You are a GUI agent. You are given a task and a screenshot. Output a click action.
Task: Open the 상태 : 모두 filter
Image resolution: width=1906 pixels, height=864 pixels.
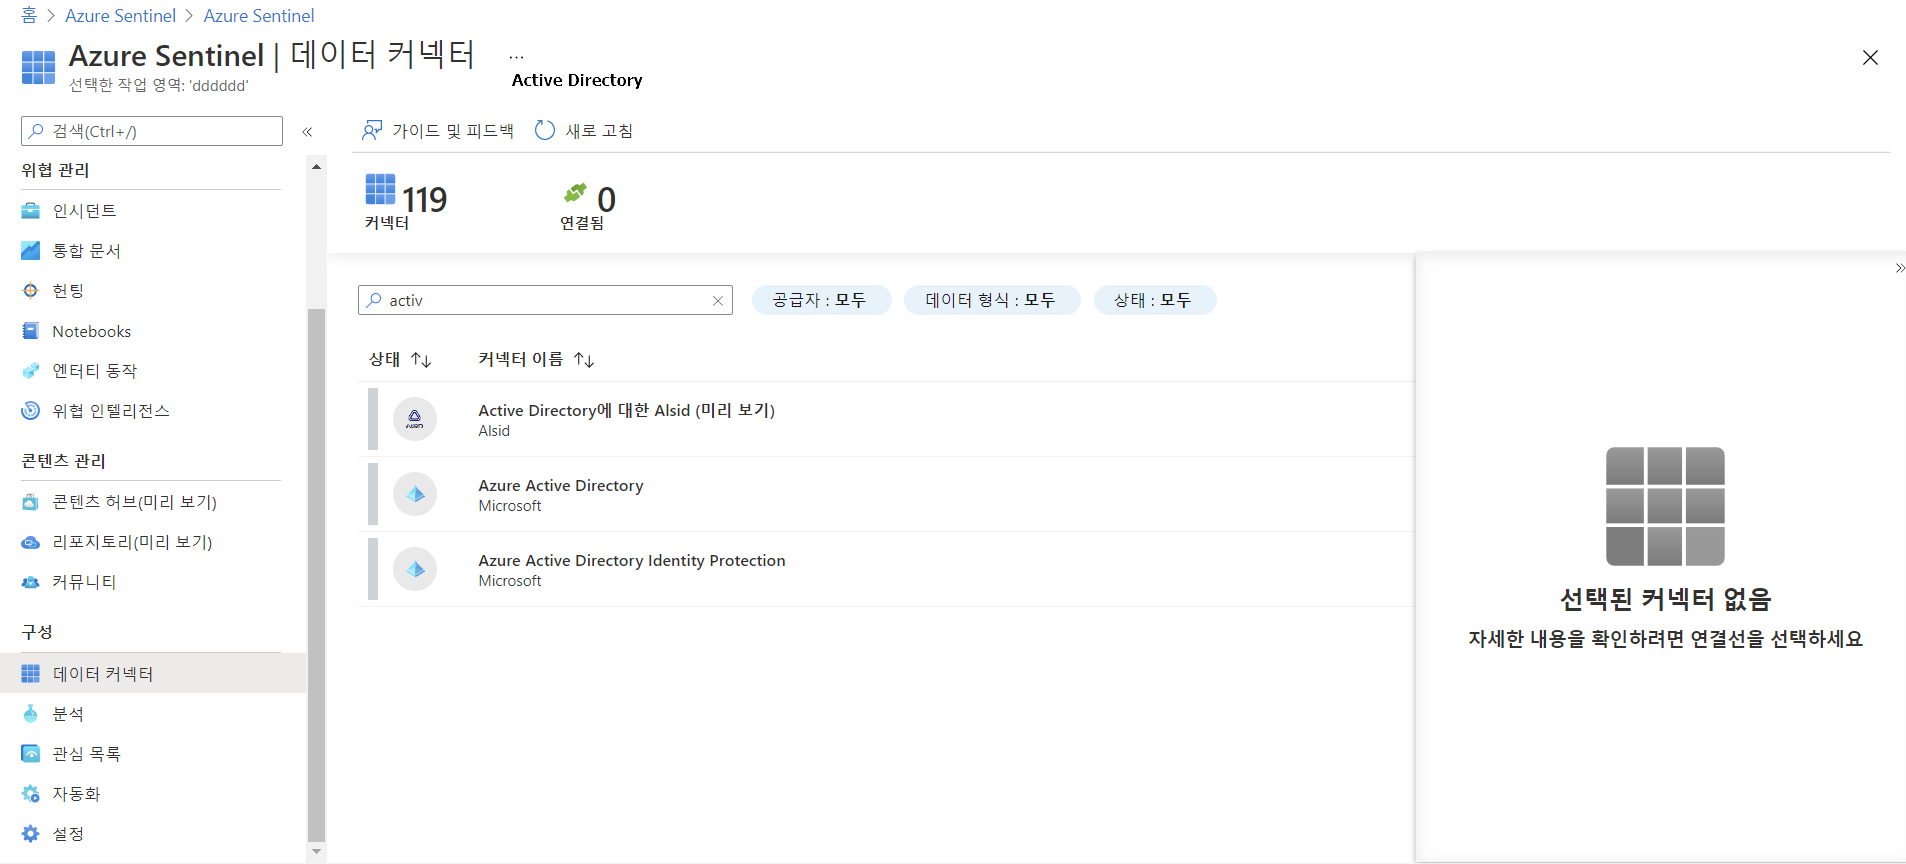[x=1155, y=300]
